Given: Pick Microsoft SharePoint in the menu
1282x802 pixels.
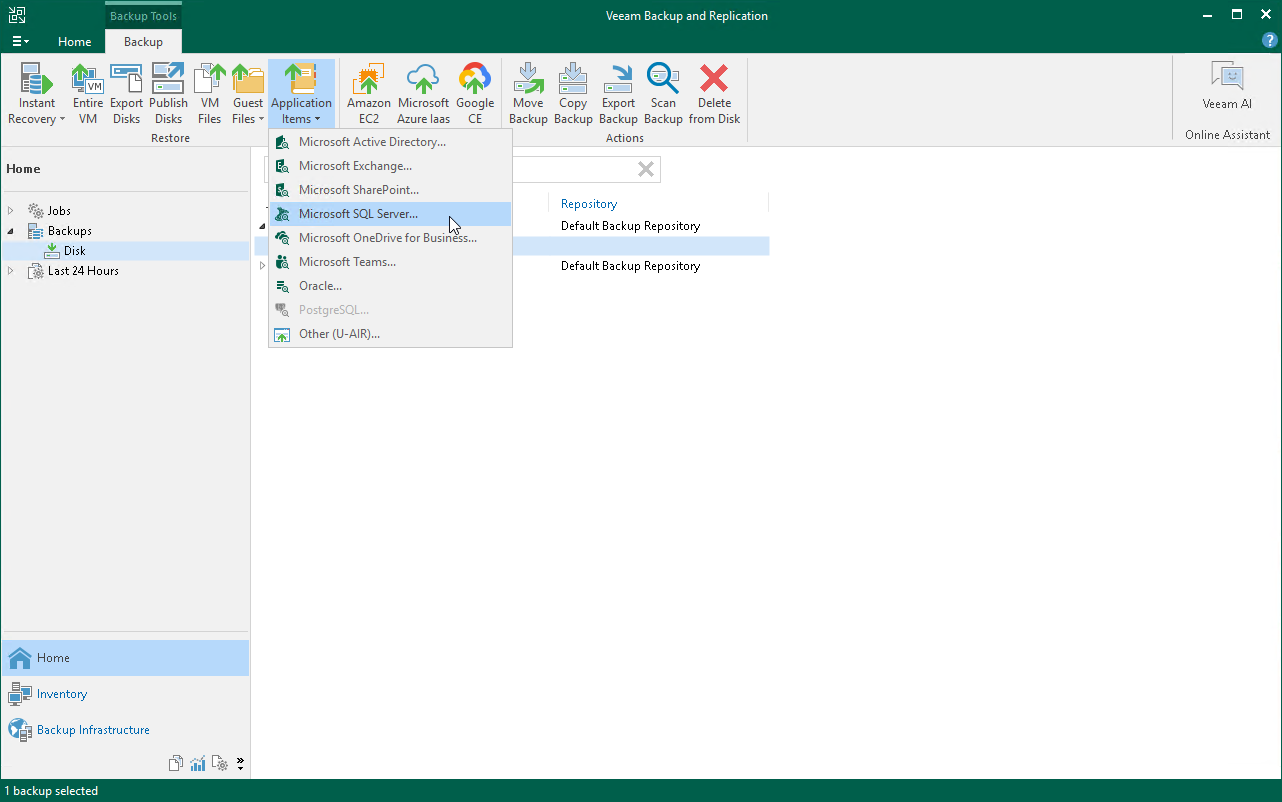Looking at the screenshot, I should coord(391,190).
